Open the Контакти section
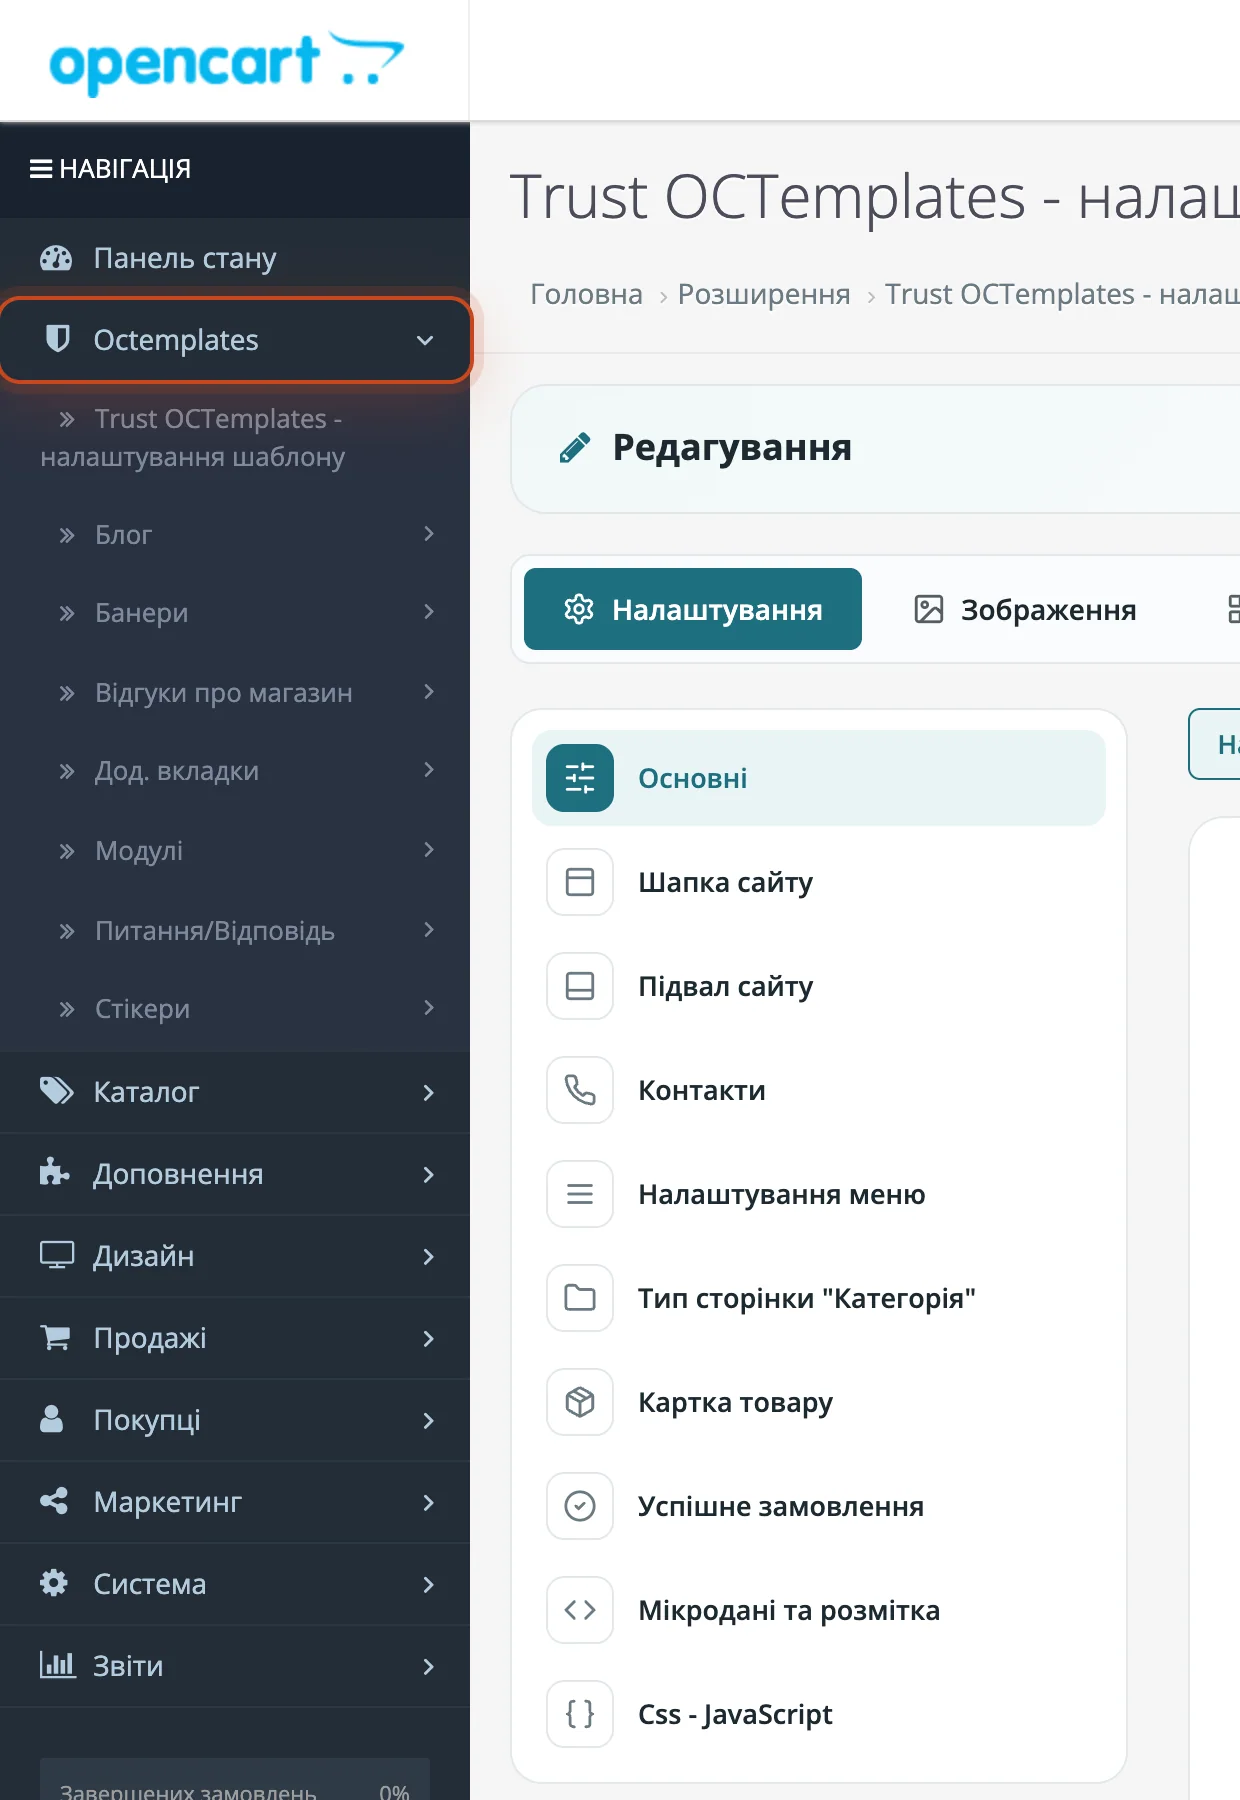 819,1090
